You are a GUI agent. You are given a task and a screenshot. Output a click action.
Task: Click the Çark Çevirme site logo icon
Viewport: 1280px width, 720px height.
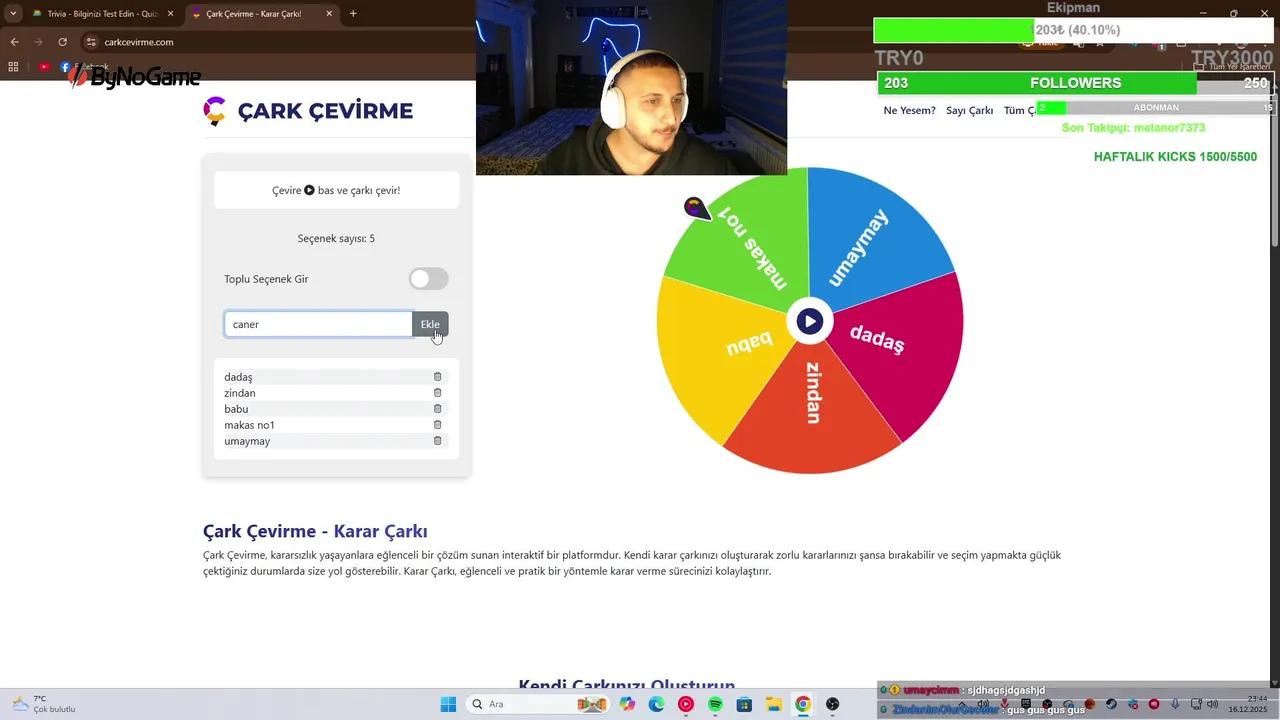click(214, 111)
